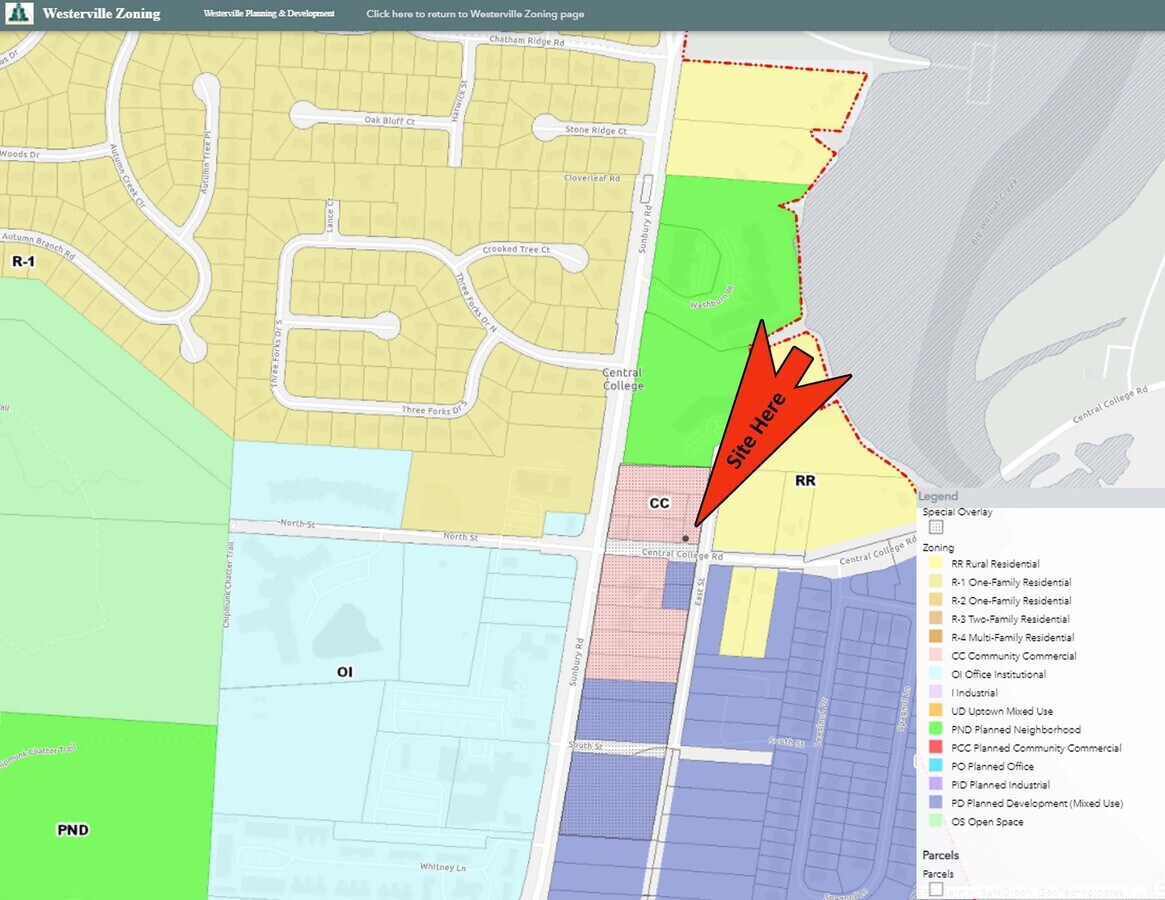Image resolution: width=1165 pixels, height=900 pixels.
Task: Open the Westerville Planning & Development link
Action: (269, 14)
